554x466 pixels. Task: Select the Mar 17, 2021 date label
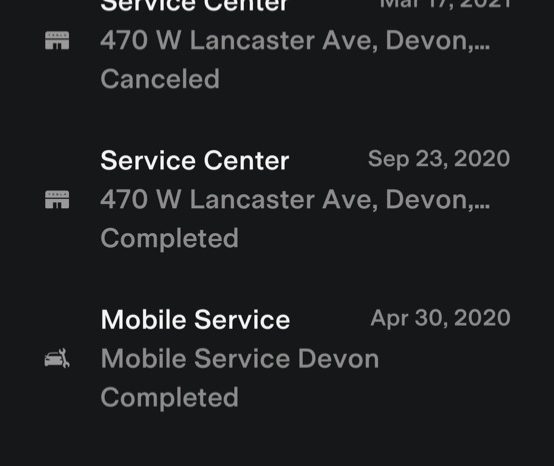point(445,4)
